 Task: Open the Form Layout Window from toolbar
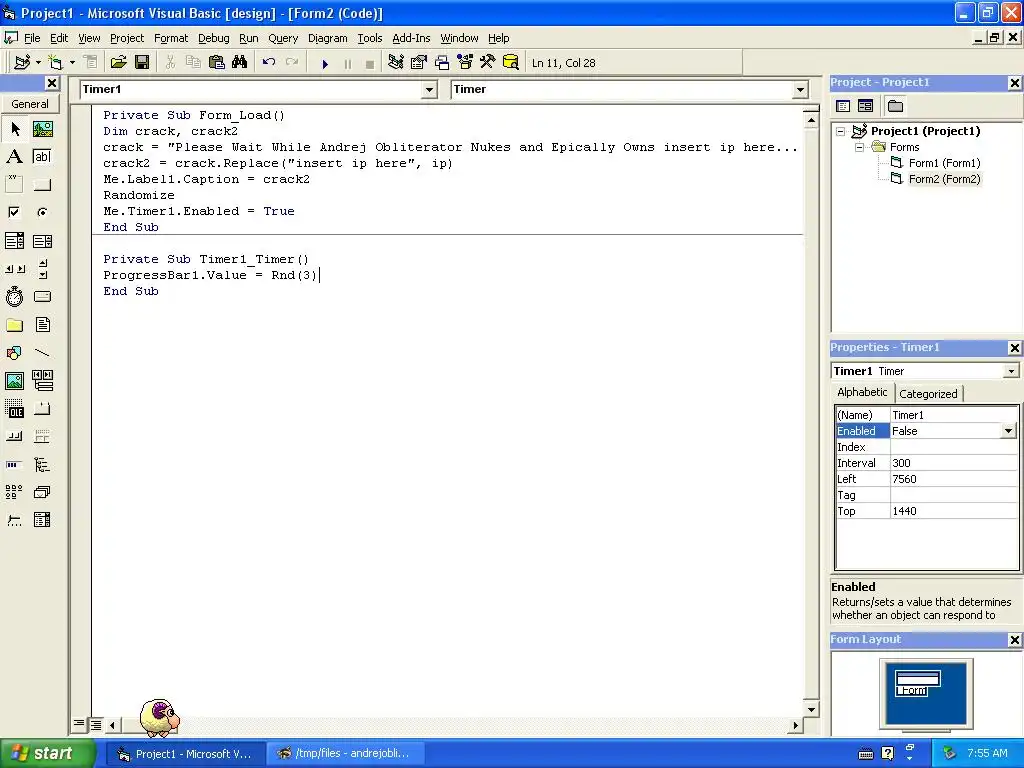pos(442,63)
